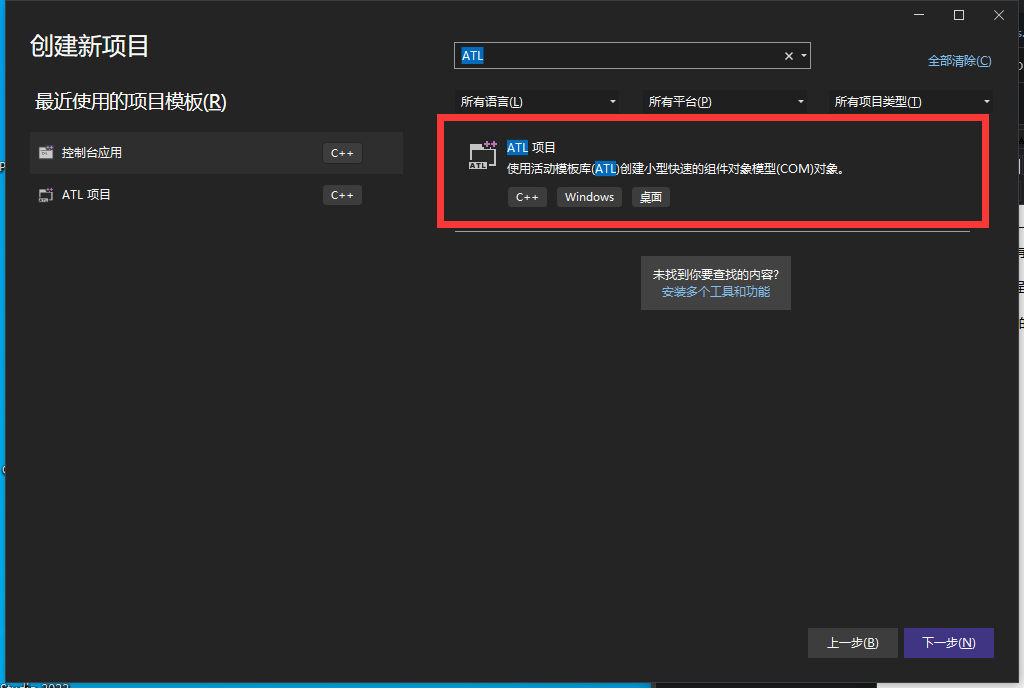Click the 上一步 back button
Image resolution: width=1024 pixels, height=688 pixels.
point(853,643)
